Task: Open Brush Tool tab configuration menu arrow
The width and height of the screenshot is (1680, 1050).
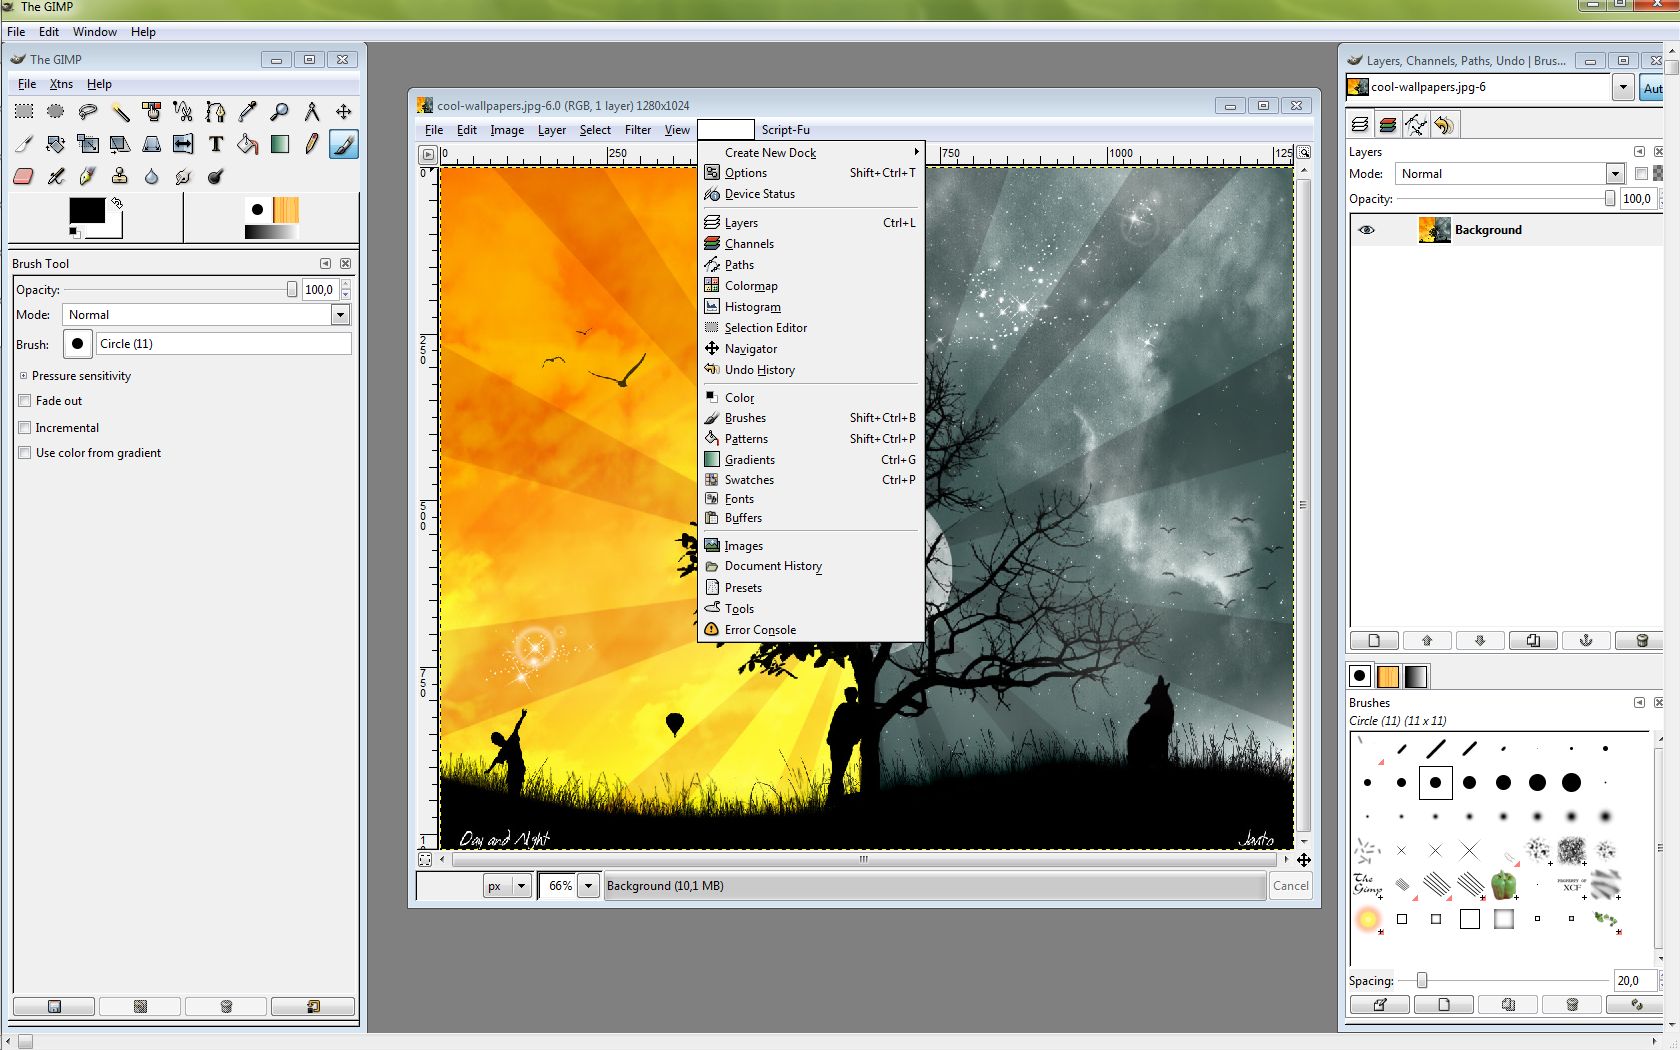Action: (x=325, y=264)
